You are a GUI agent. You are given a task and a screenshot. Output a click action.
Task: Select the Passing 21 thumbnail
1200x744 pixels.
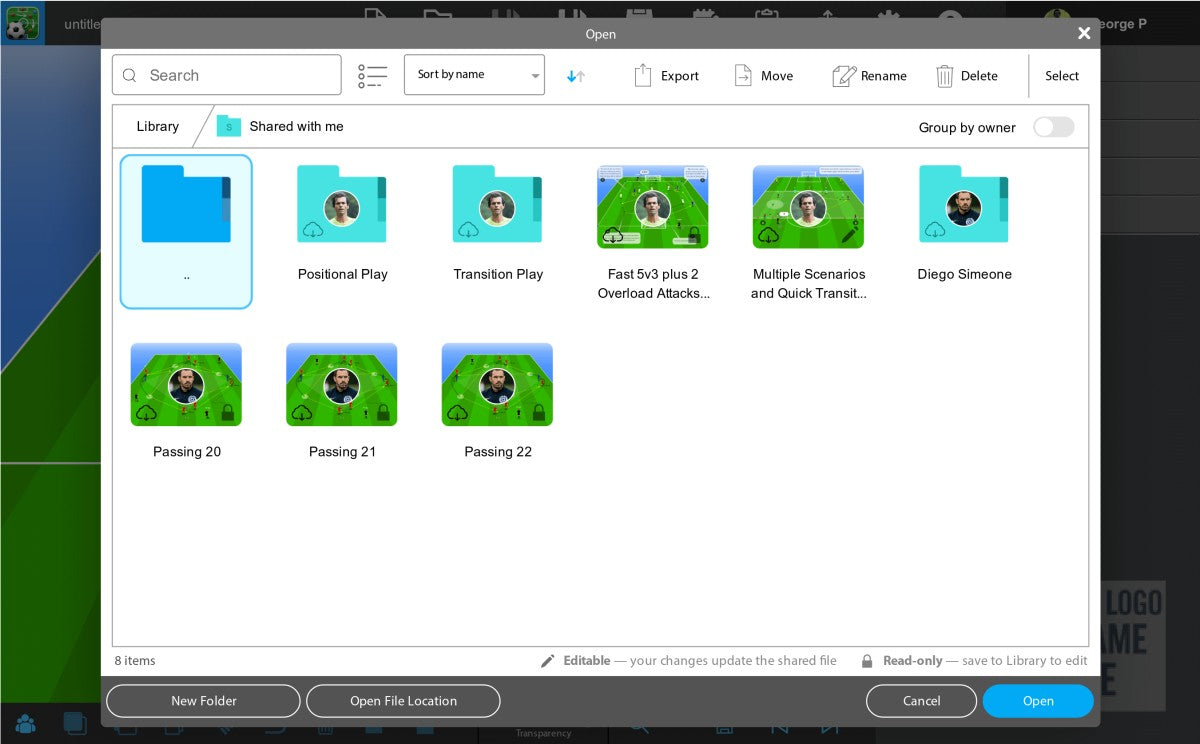coord(342,385)
